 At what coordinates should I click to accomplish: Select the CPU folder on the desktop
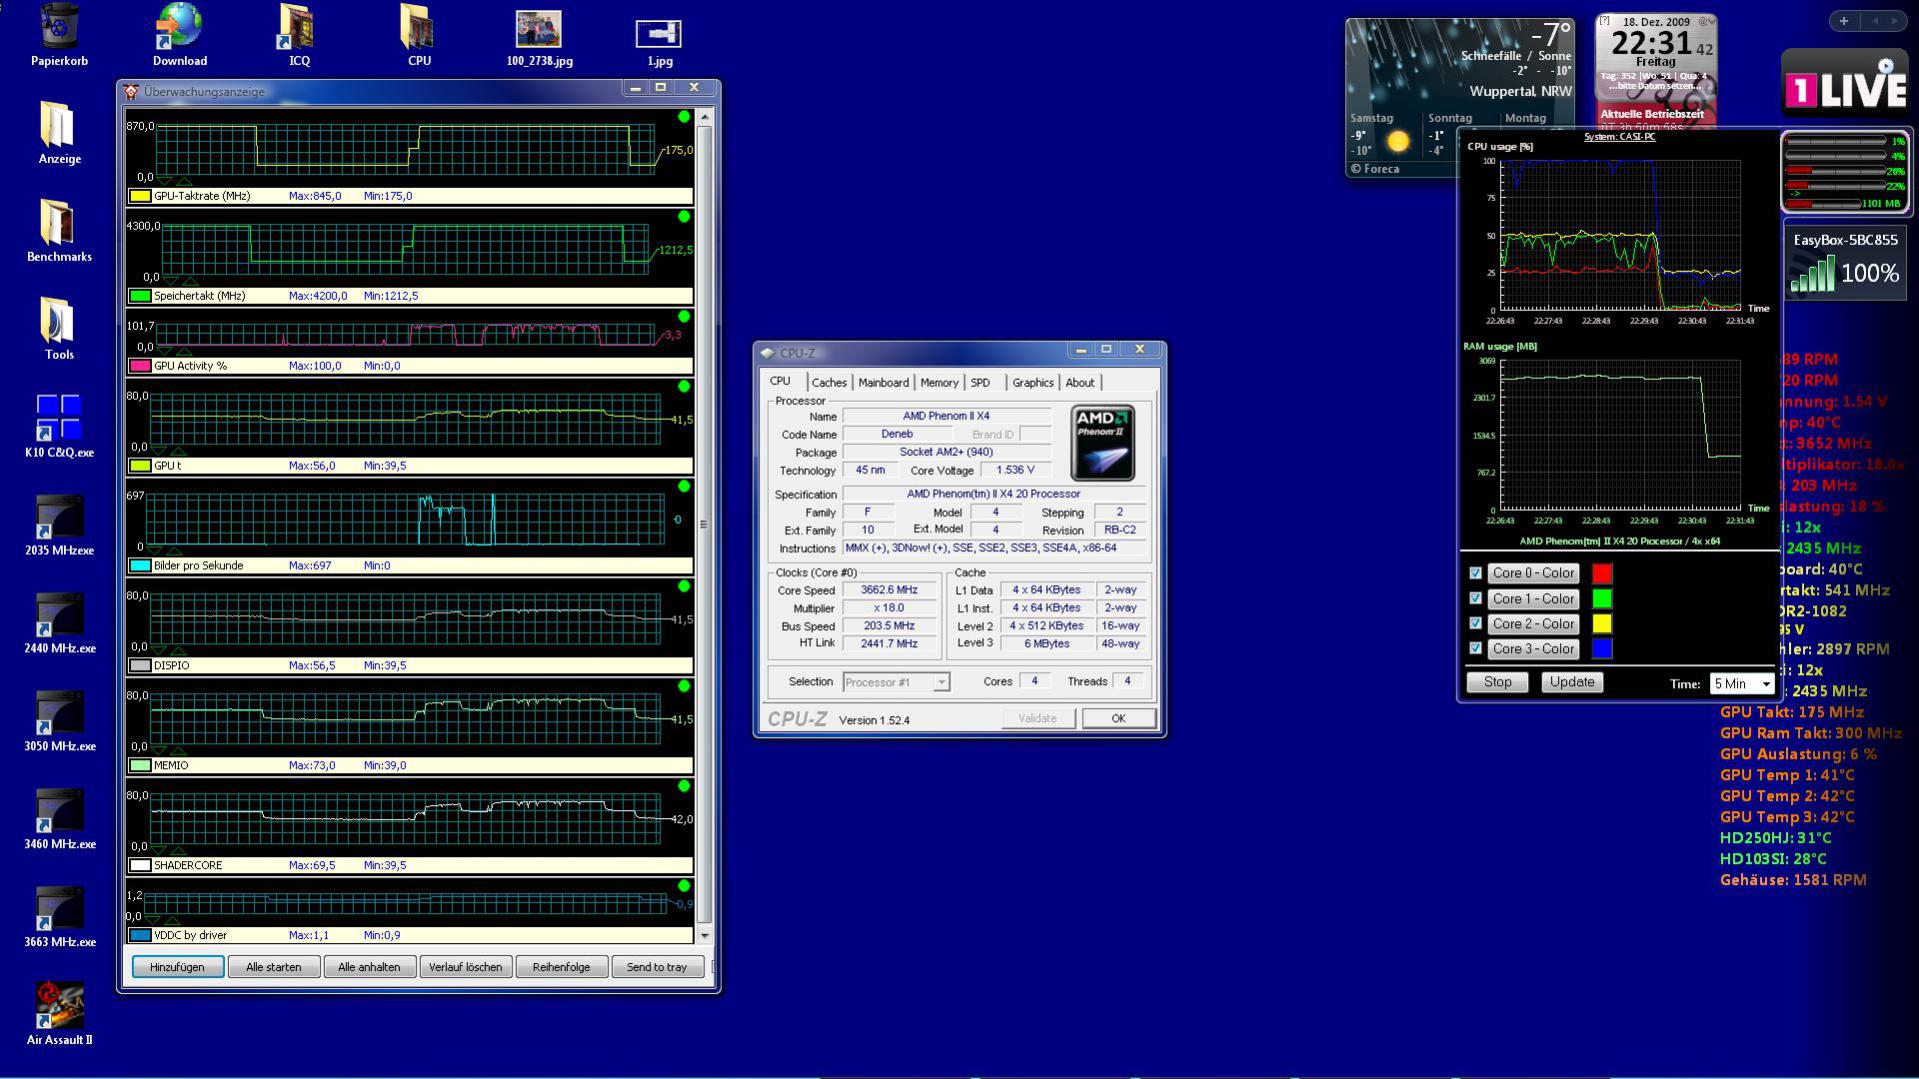pos(419,34)
